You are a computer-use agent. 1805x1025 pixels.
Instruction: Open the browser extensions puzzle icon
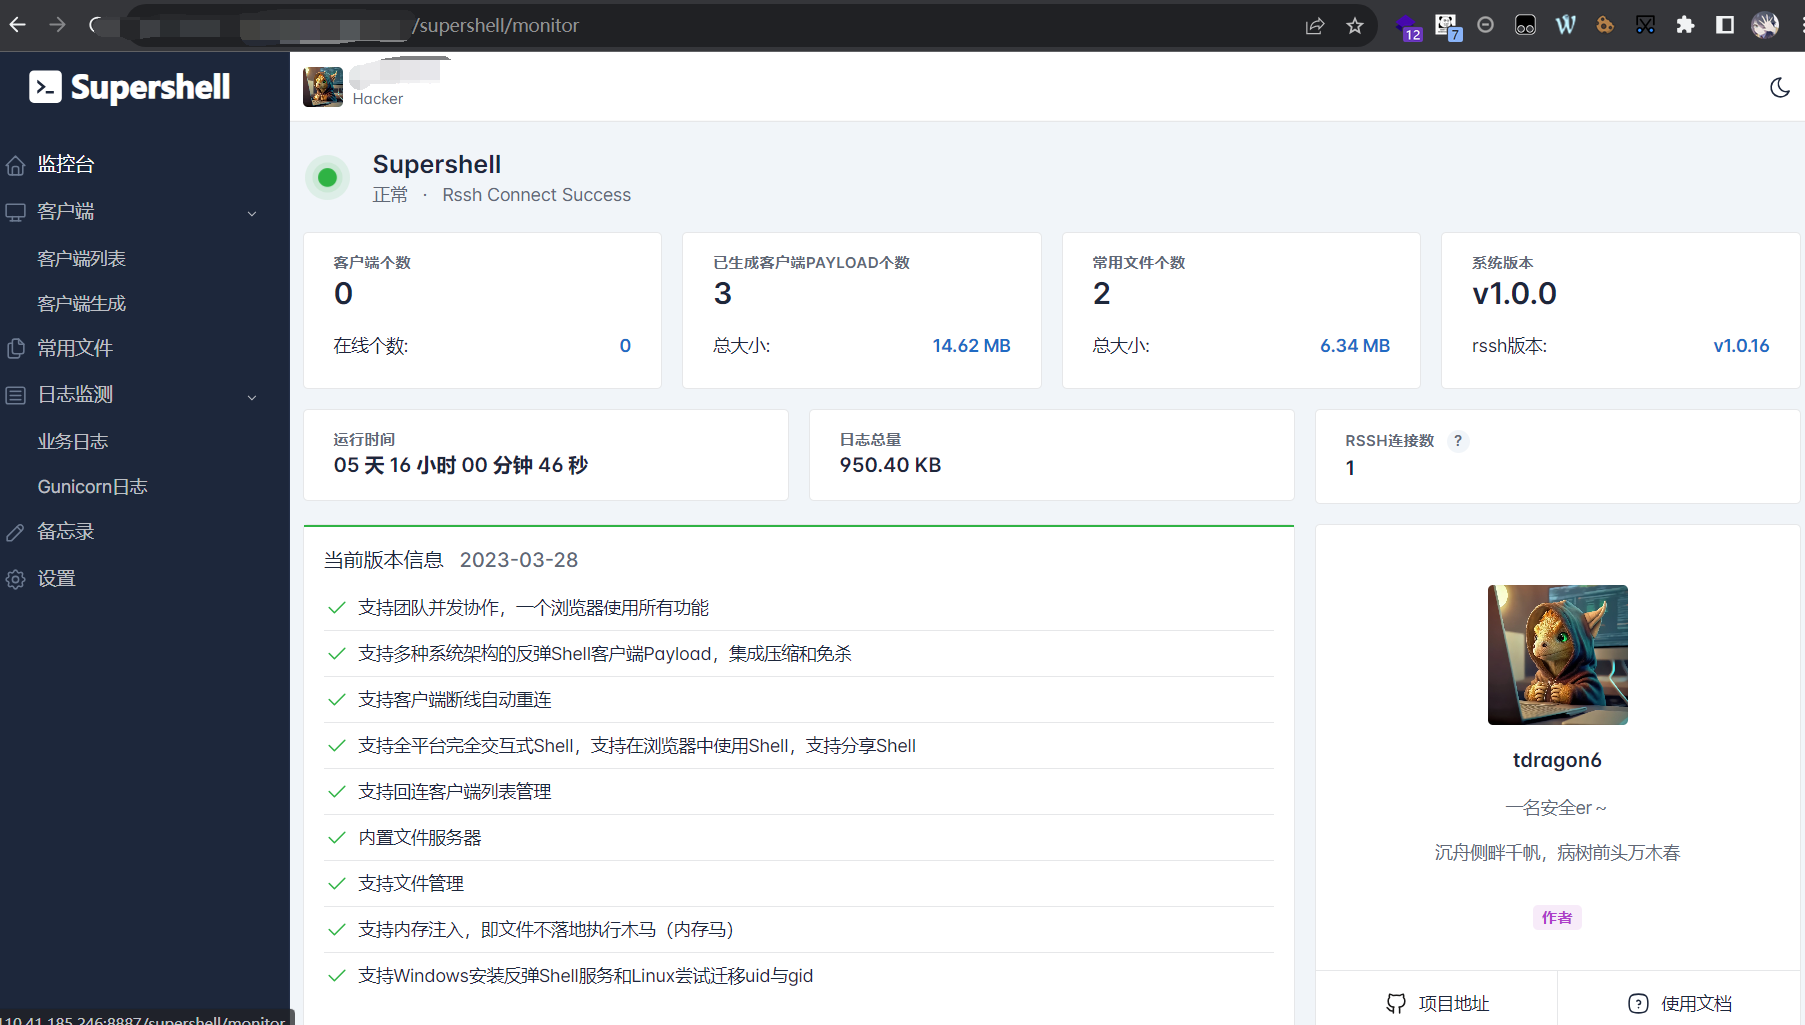[x=1685, y=25]
